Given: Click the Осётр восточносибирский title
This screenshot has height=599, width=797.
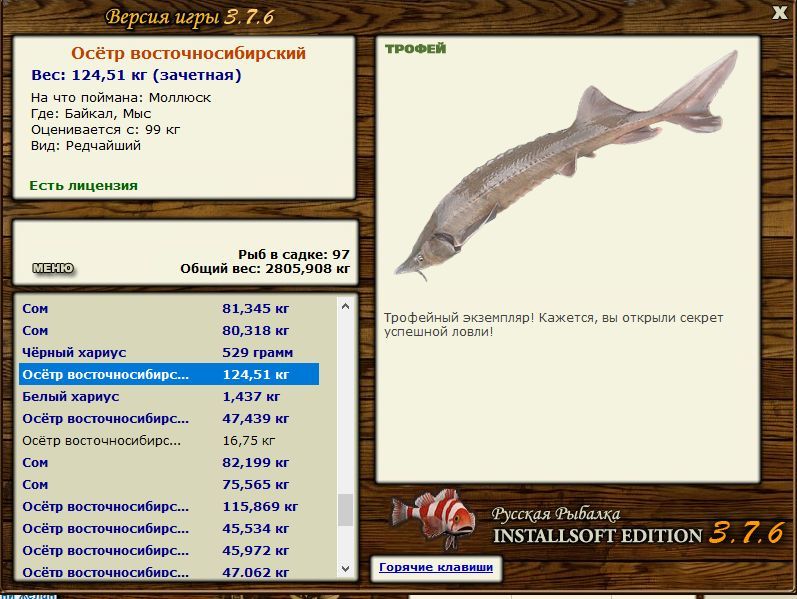Looking at the screenshot, I should (x=188, y=53).
